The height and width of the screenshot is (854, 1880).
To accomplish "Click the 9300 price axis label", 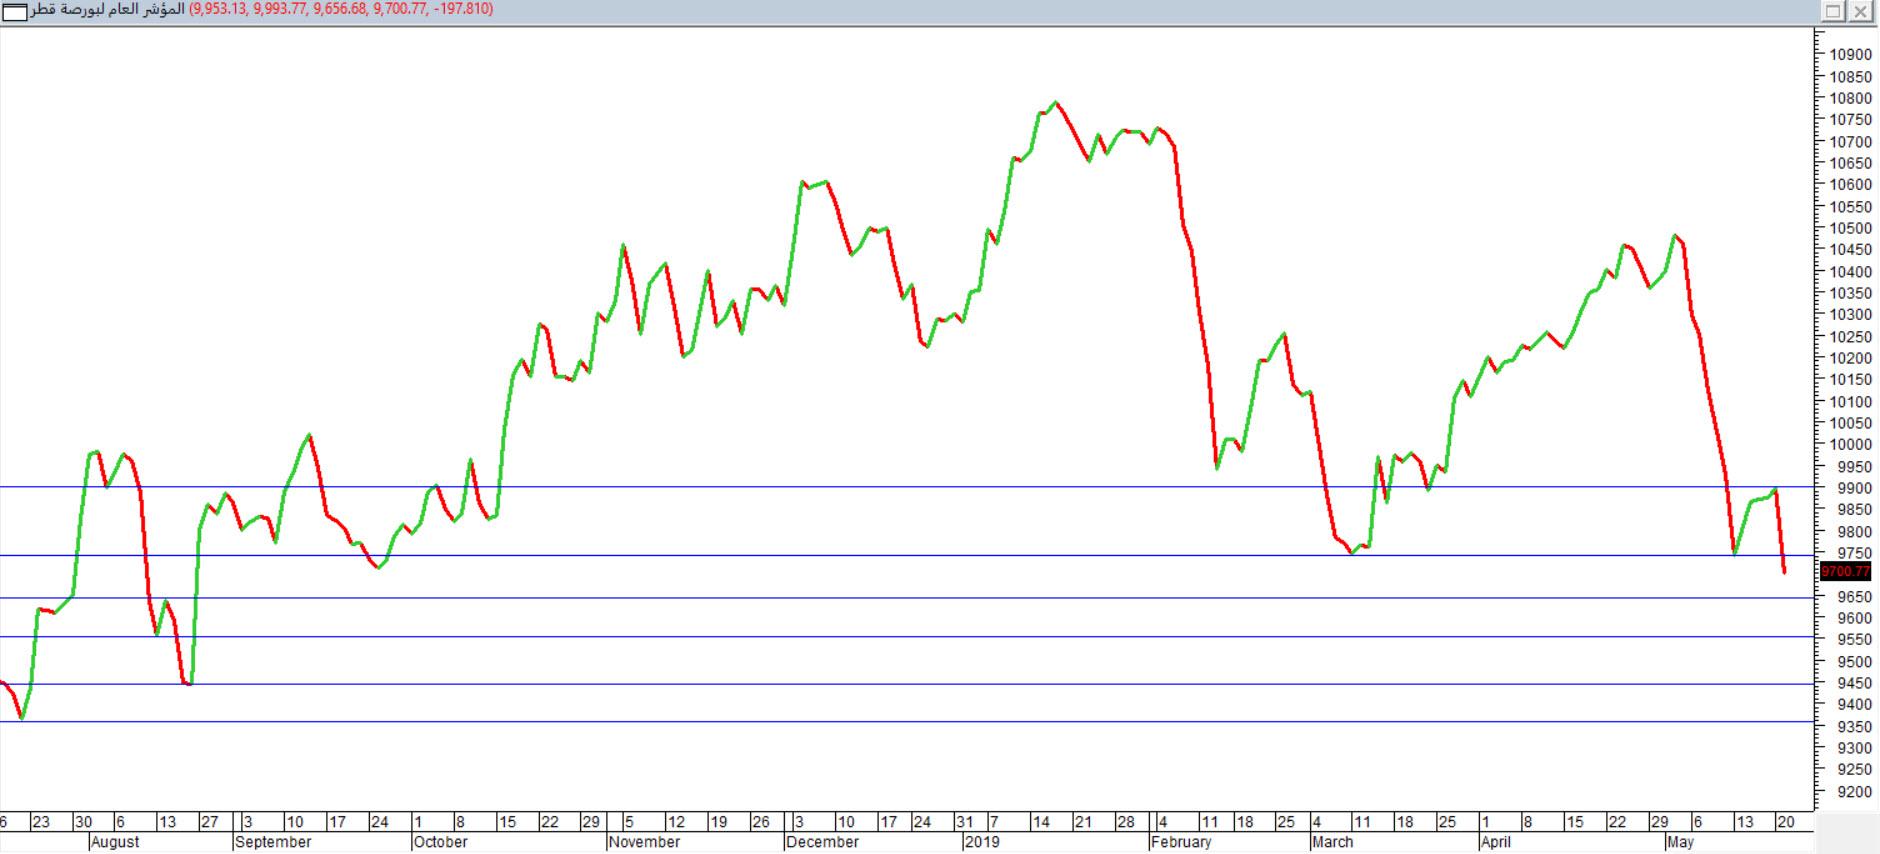I will point(1854,748).
